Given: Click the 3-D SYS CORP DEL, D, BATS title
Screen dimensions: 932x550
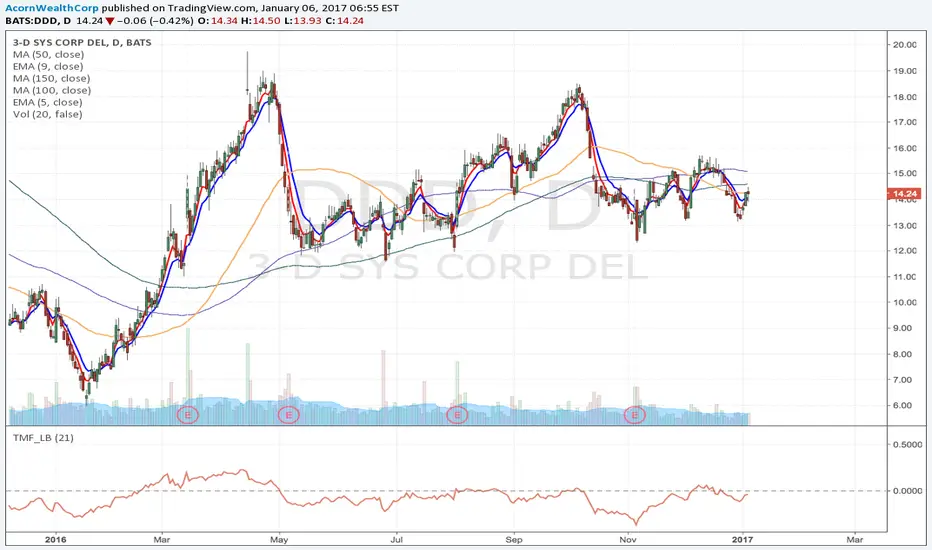Looking at the screenshot, I should tap(82, 43).
